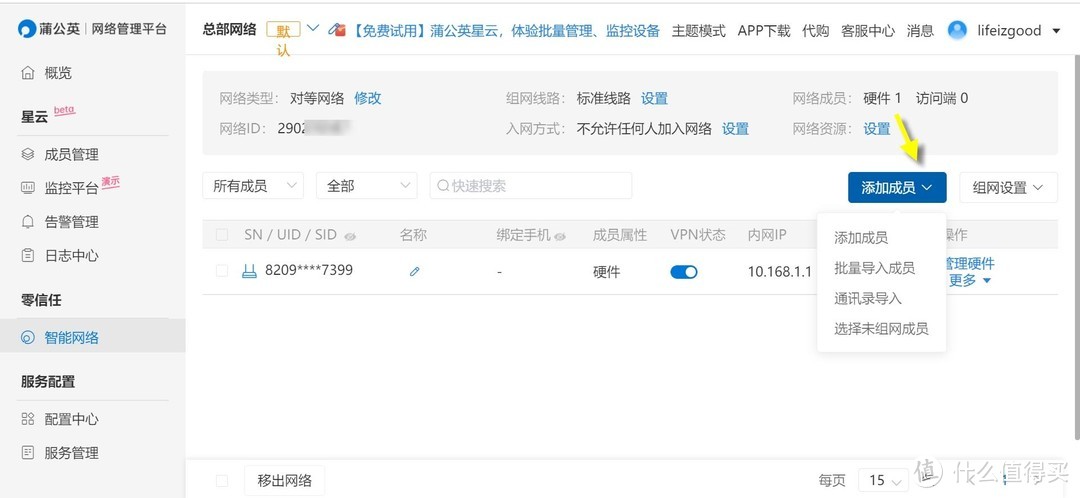Click the 日志中心 clipboard icon
This screenshot has height=498, width=1080.
pyautogui.click(x=28, y=256)
